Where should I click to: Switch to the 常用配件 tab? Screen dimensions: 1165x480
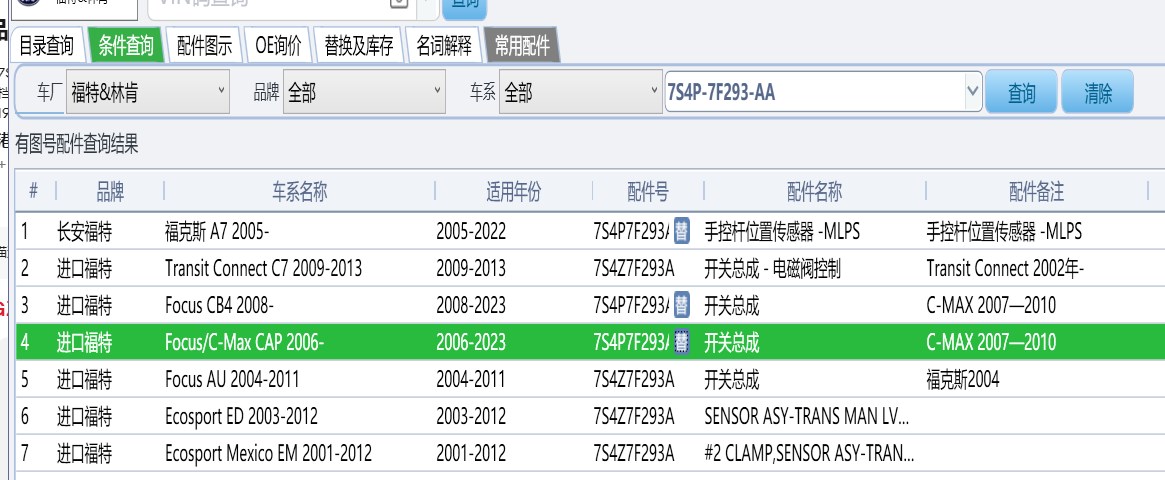tap(522, 46)
